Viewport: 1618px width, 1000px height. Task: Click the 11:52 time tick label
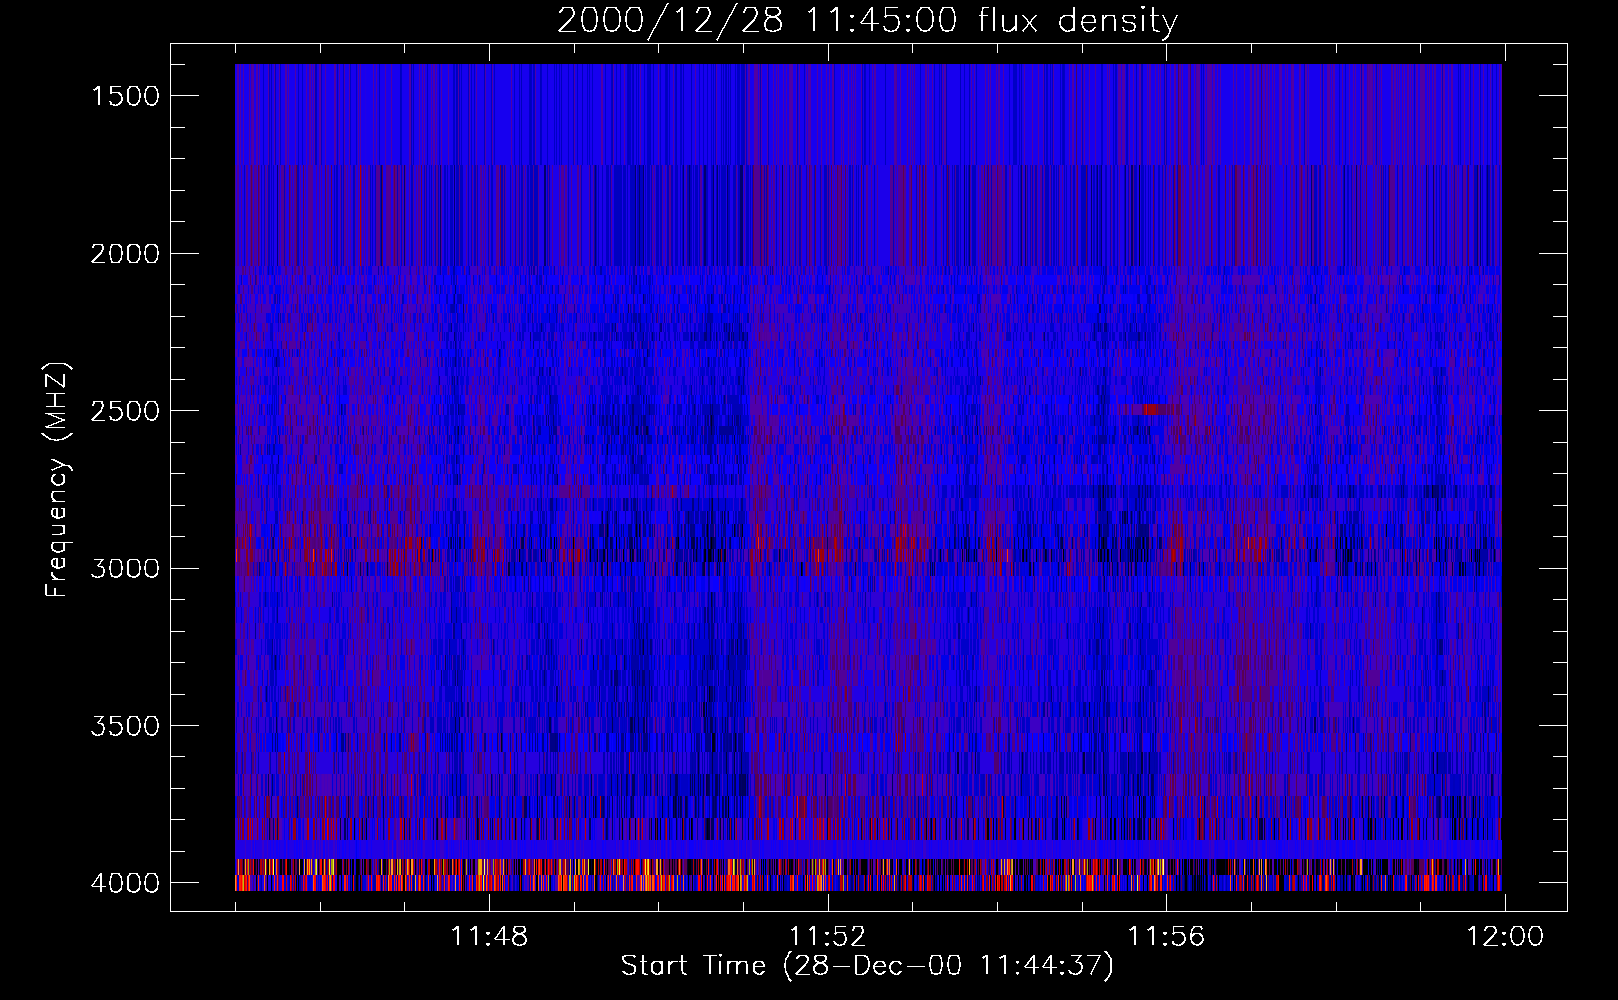click(x=827, y=937)
